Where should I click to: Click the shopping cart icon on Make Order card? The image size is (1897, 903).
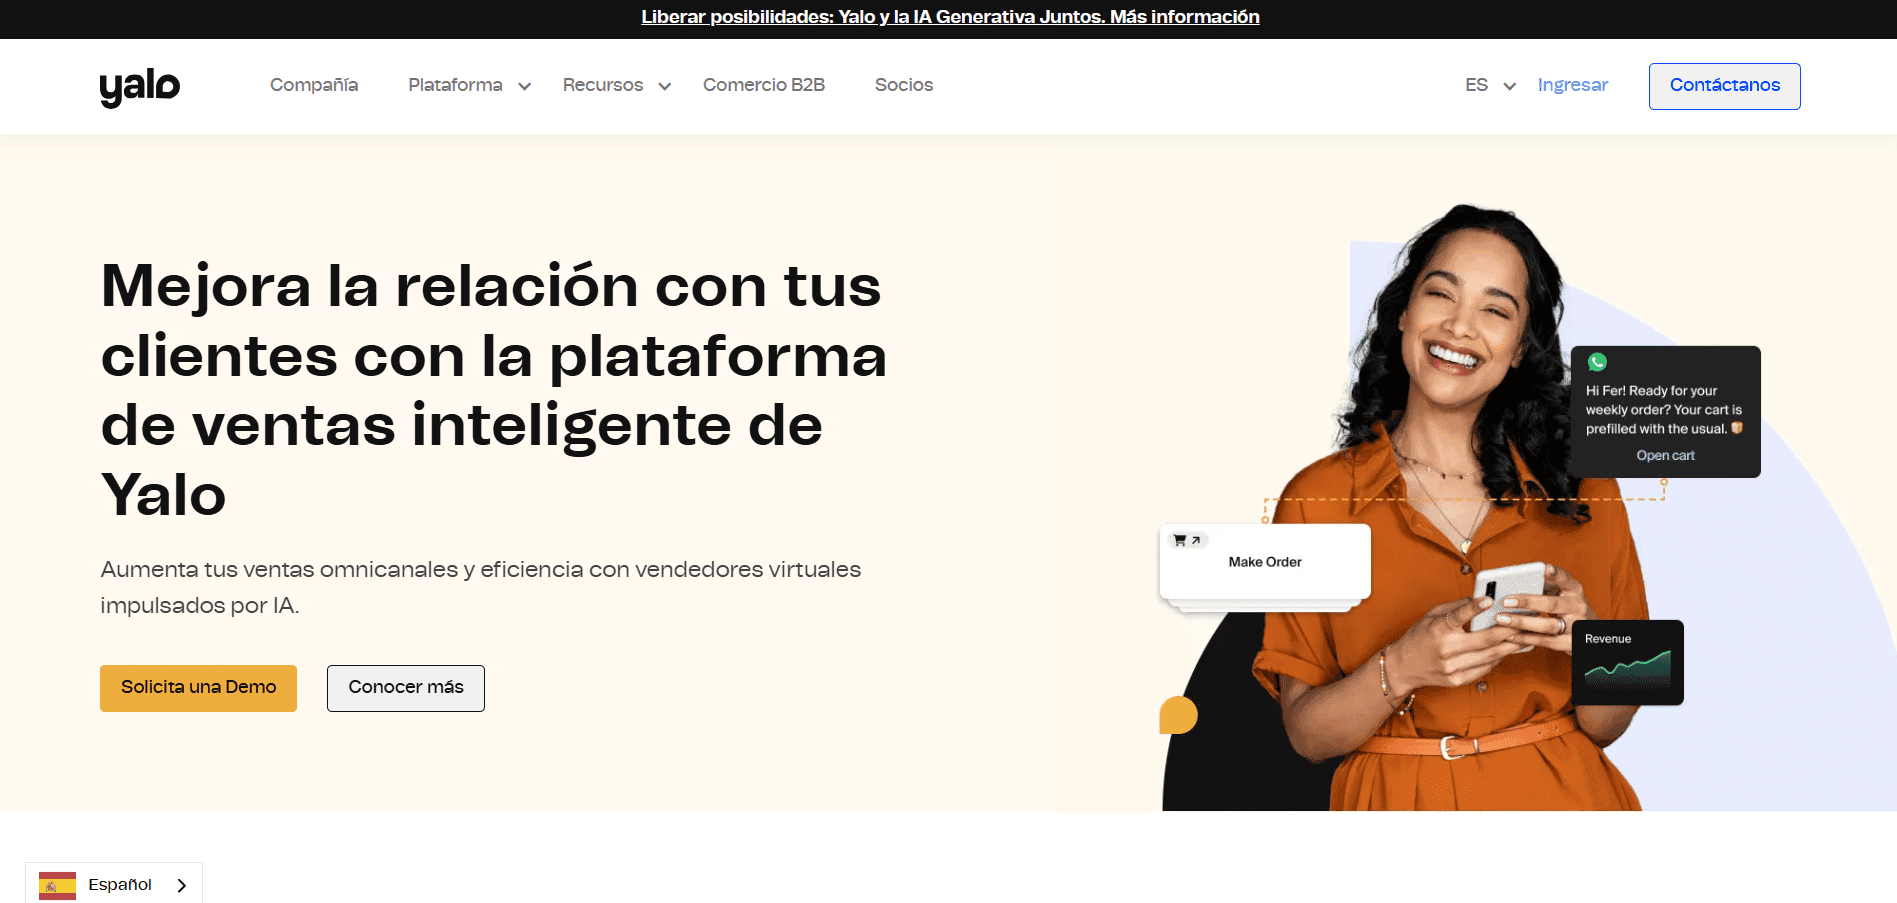pyautogui.click(x=1180, y=540)
